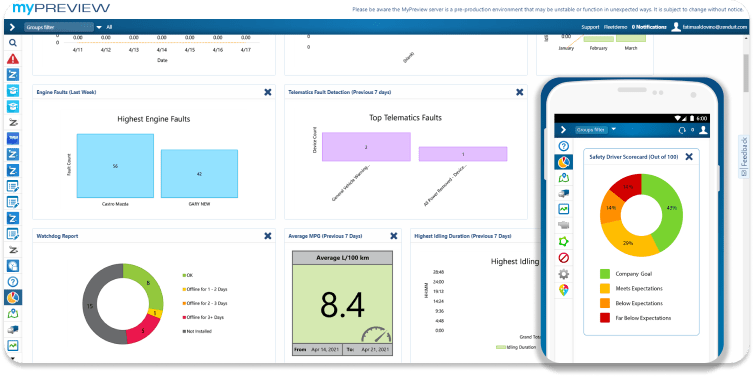Open the 0 Notifications menu
The width and height of the screenshot is (754, 376).
pyautogui.click(x=649, y=27)
